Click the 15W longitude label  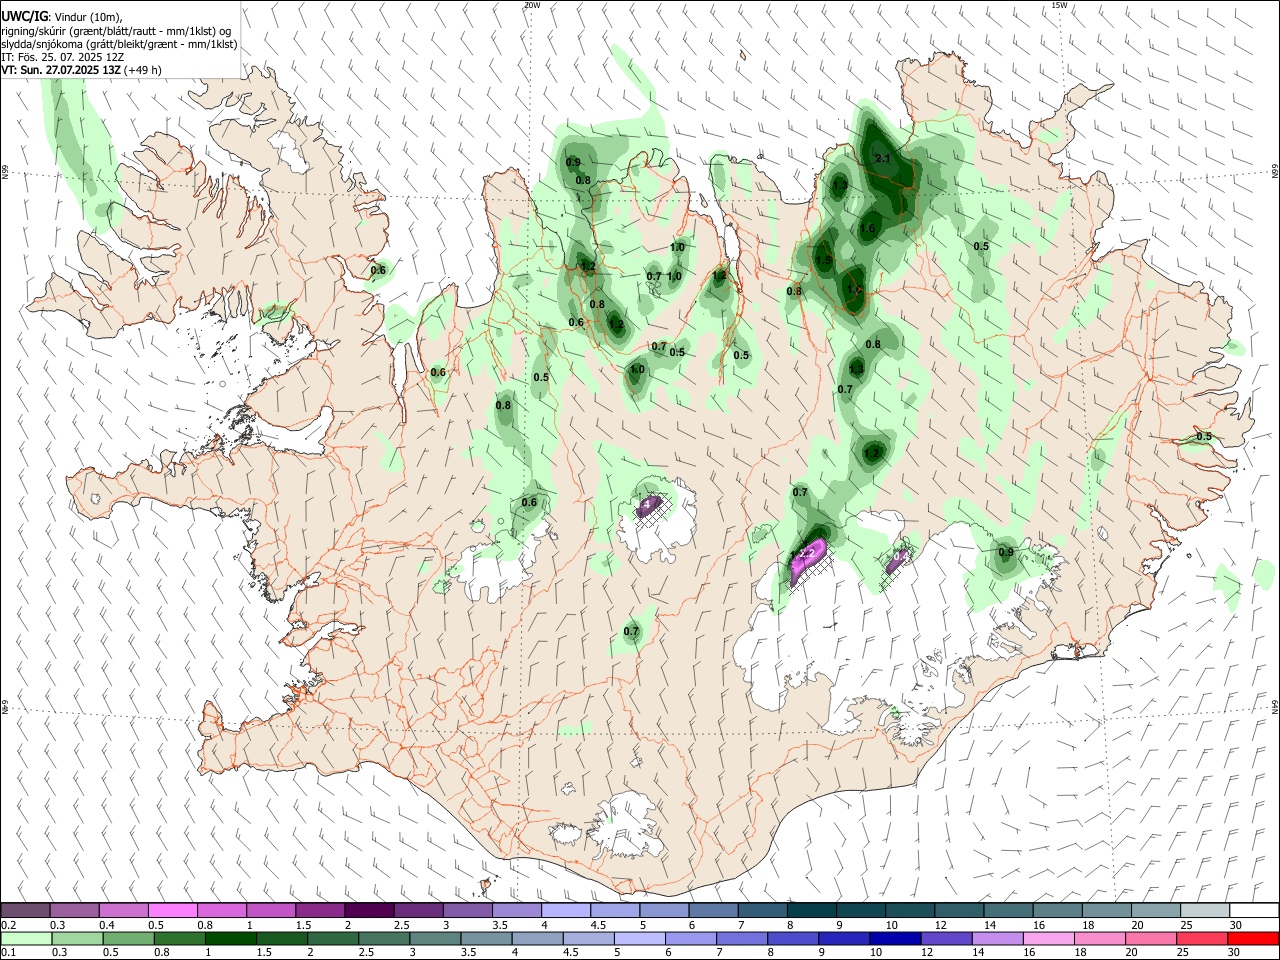click(1059, 5)
